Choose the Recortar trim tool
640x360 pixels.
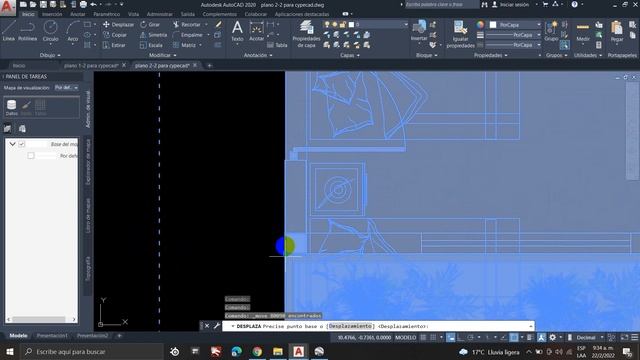[187, 24]
